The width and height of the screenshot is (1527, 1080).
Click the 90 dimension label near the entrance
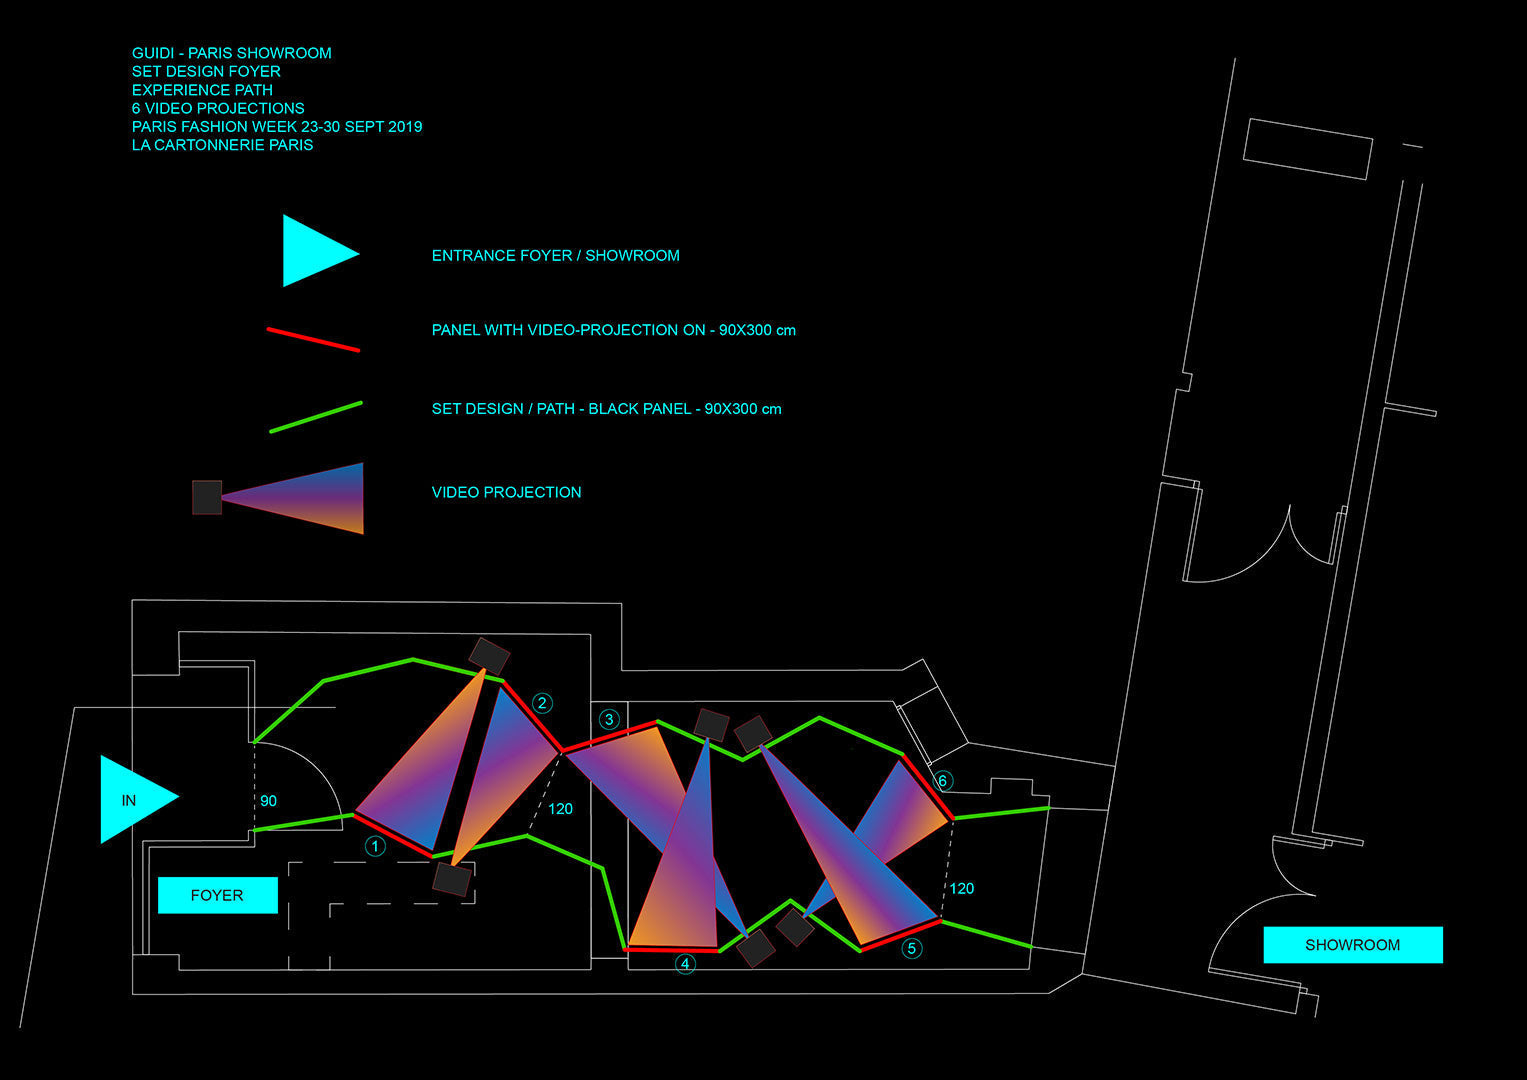tap(268, 801)
